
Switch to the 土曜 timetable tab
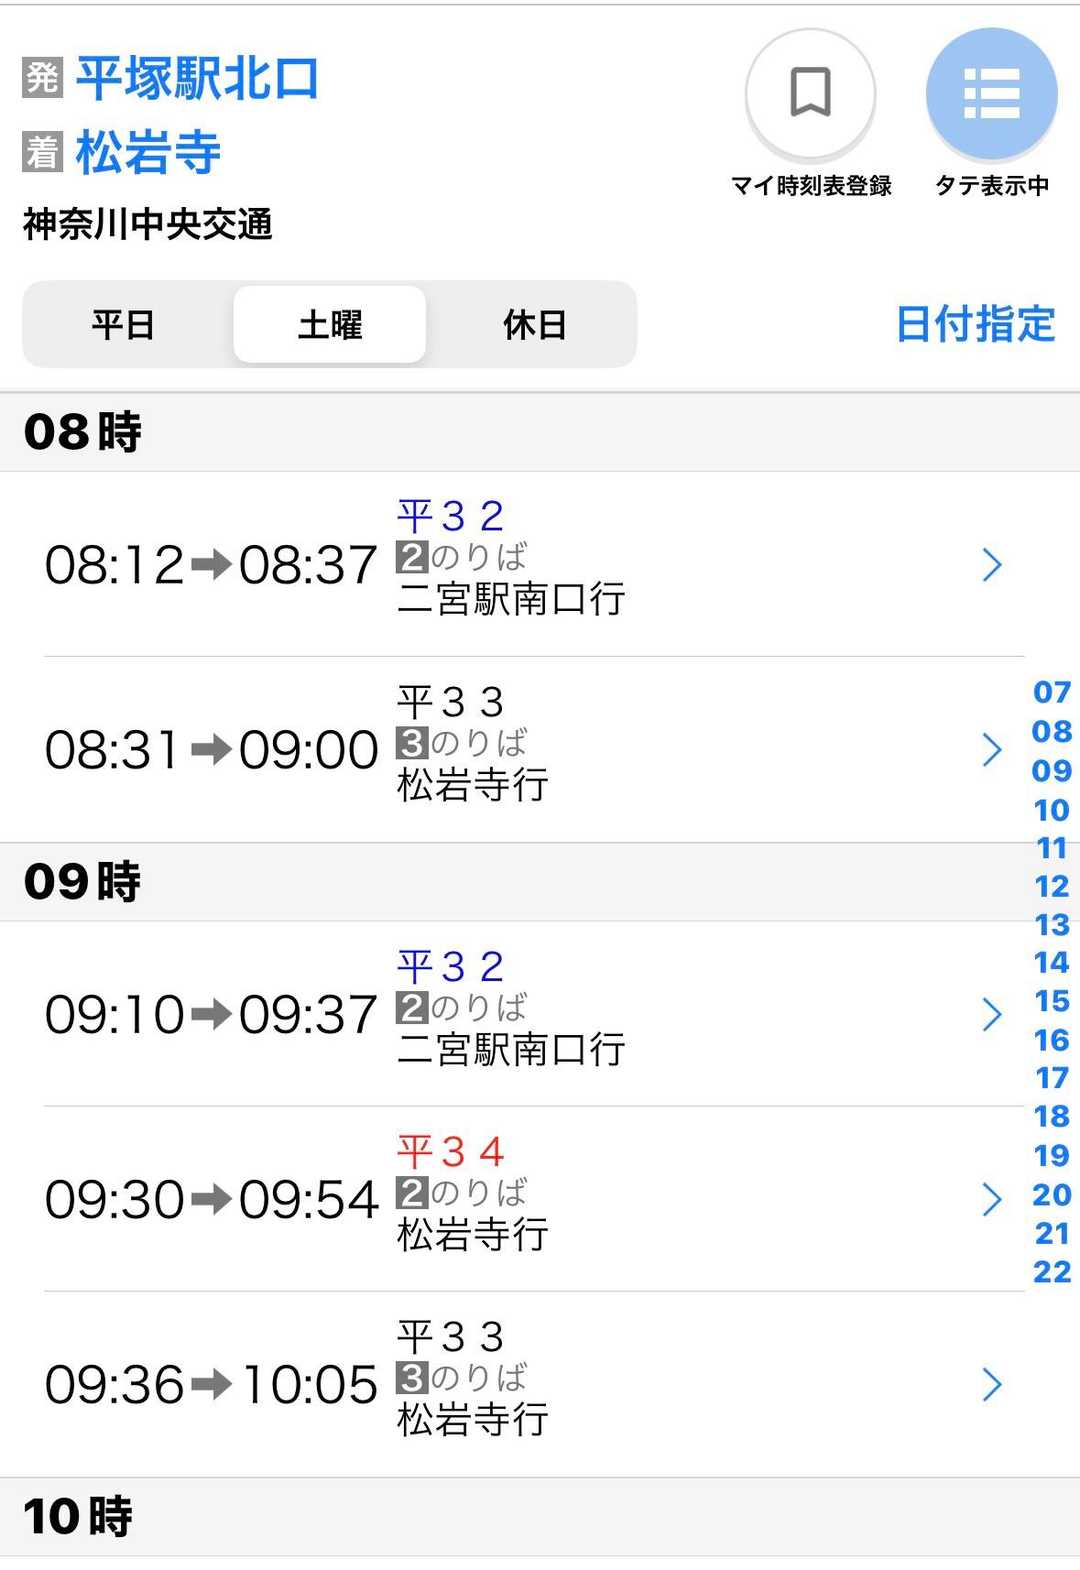pyautogui.click(x=330, y=325)
